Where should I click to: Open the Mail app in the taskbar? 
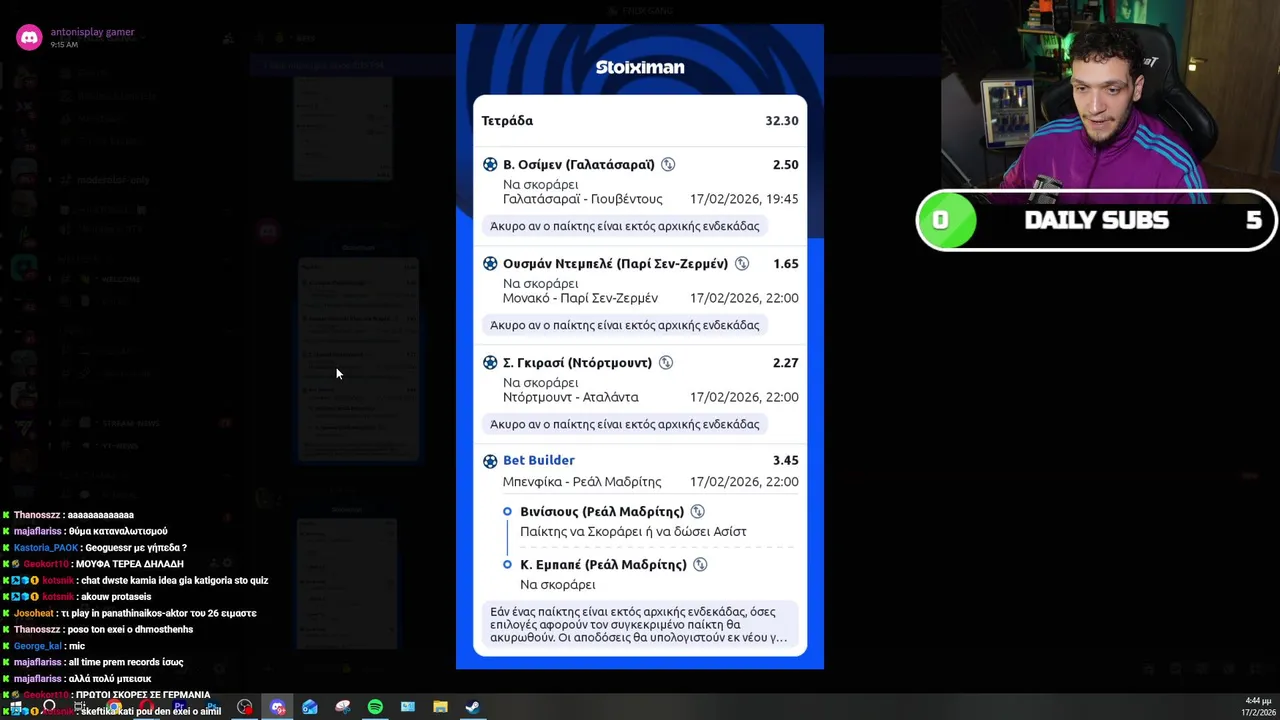[x=310, y=707]
